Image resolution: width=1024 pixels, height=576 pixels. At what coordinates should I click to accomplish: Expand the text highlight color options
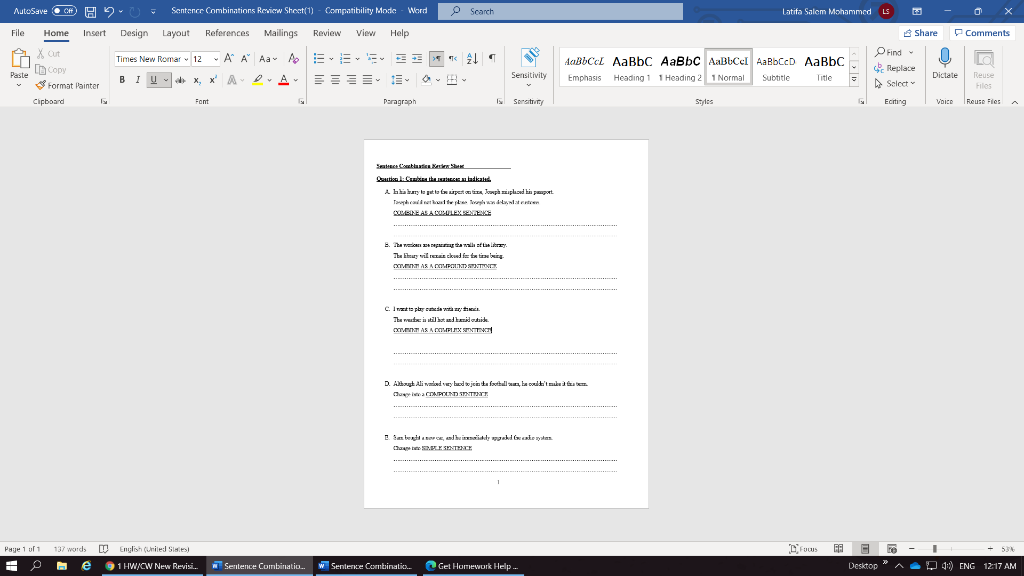coord(269,79)
